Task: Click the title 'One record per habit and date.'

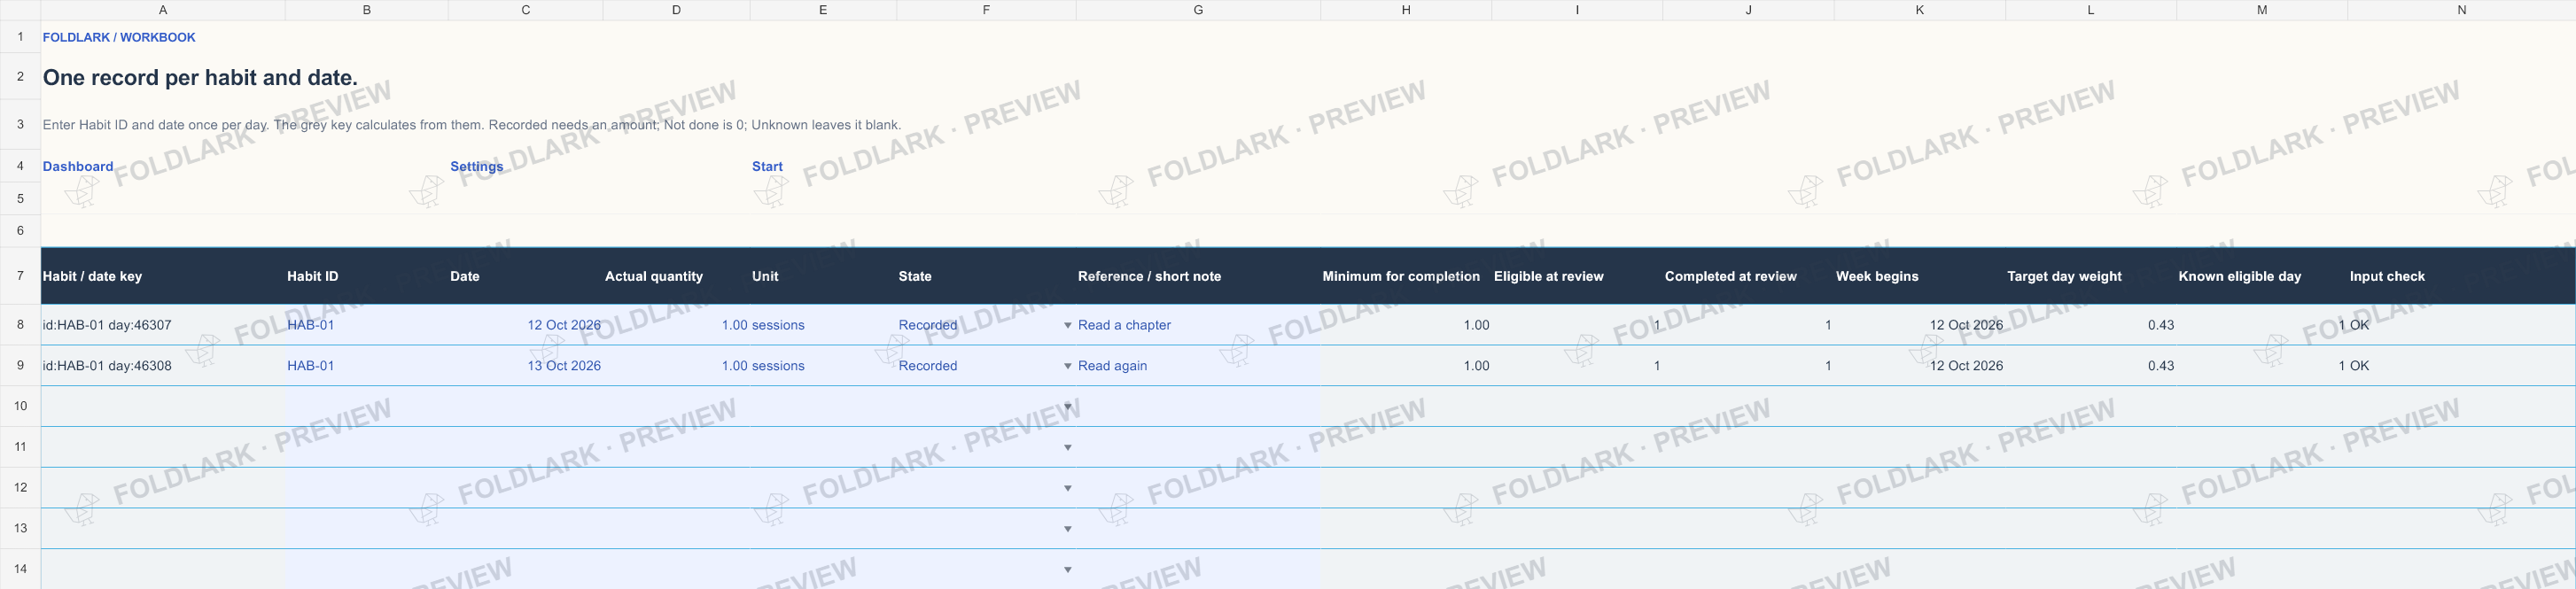Action: [x=200, y=78]
